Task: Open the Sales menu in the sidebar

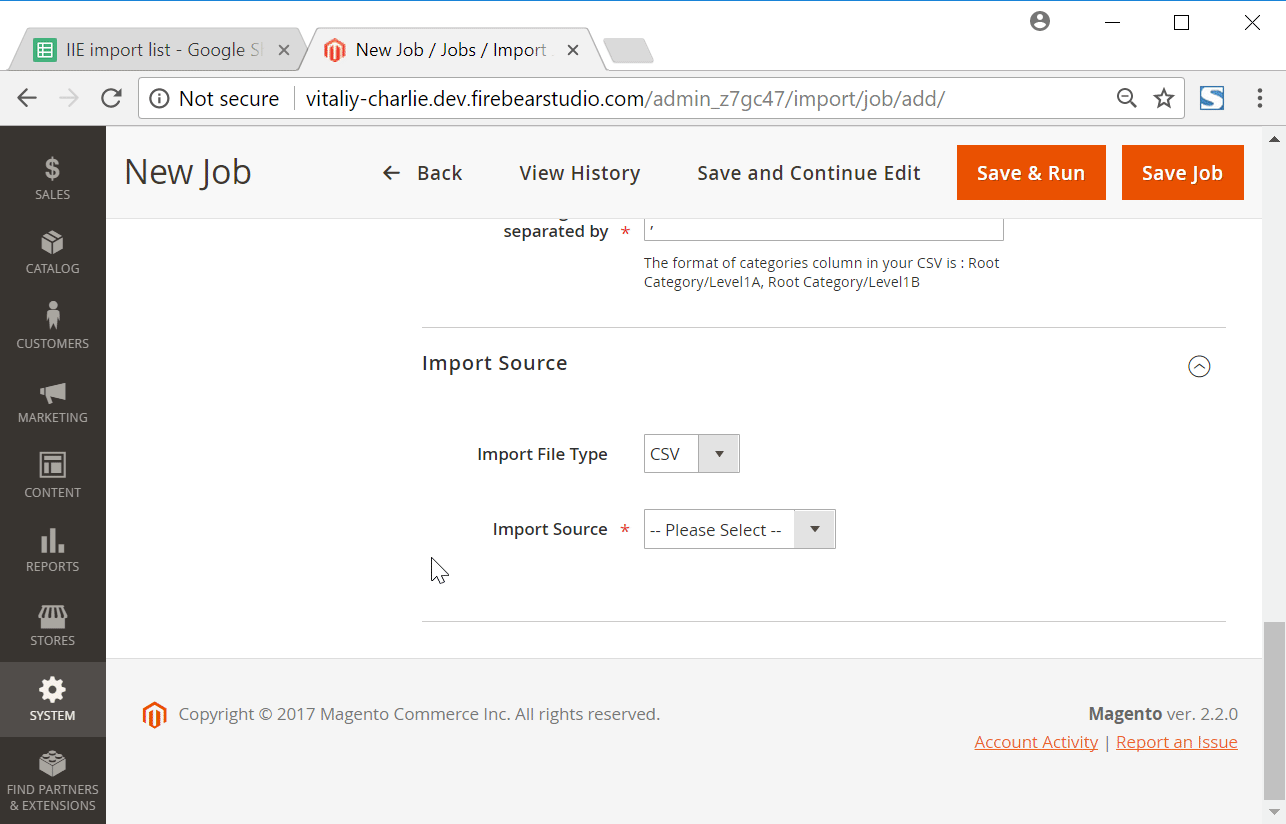Action: point(52,173)
